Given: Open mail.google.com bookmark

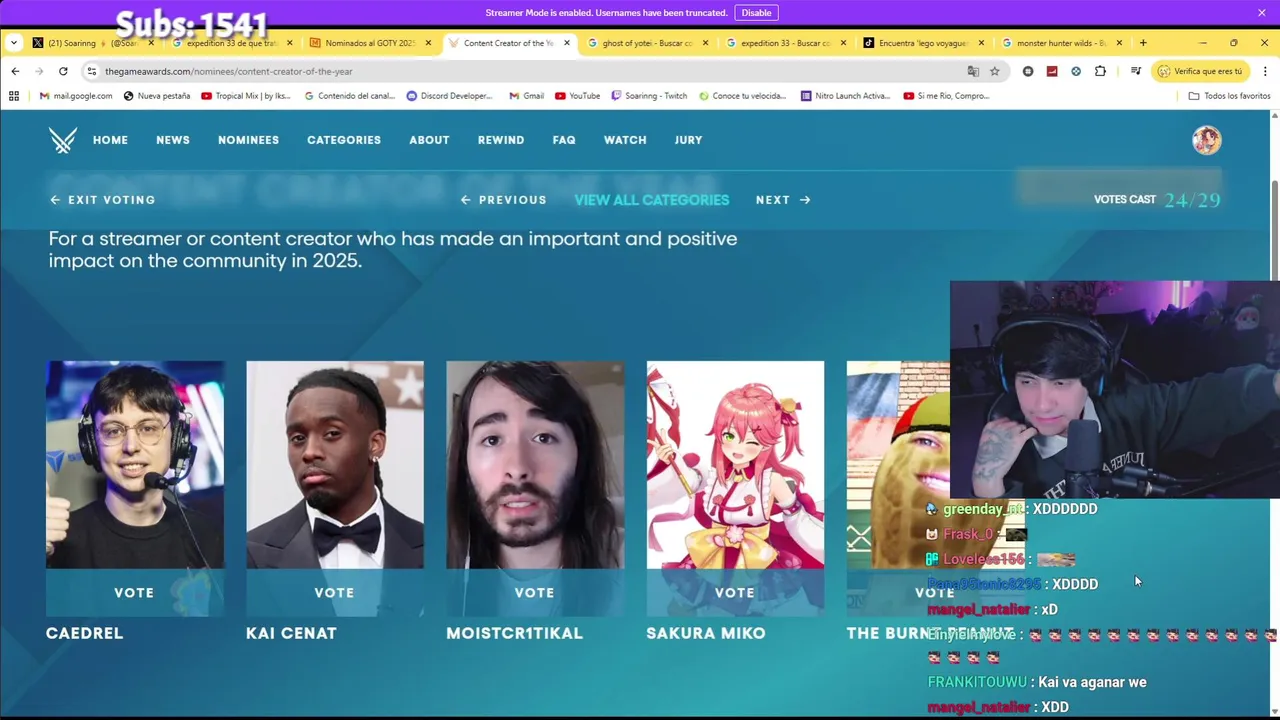Looking at the screenshot, I should [76, 96].
